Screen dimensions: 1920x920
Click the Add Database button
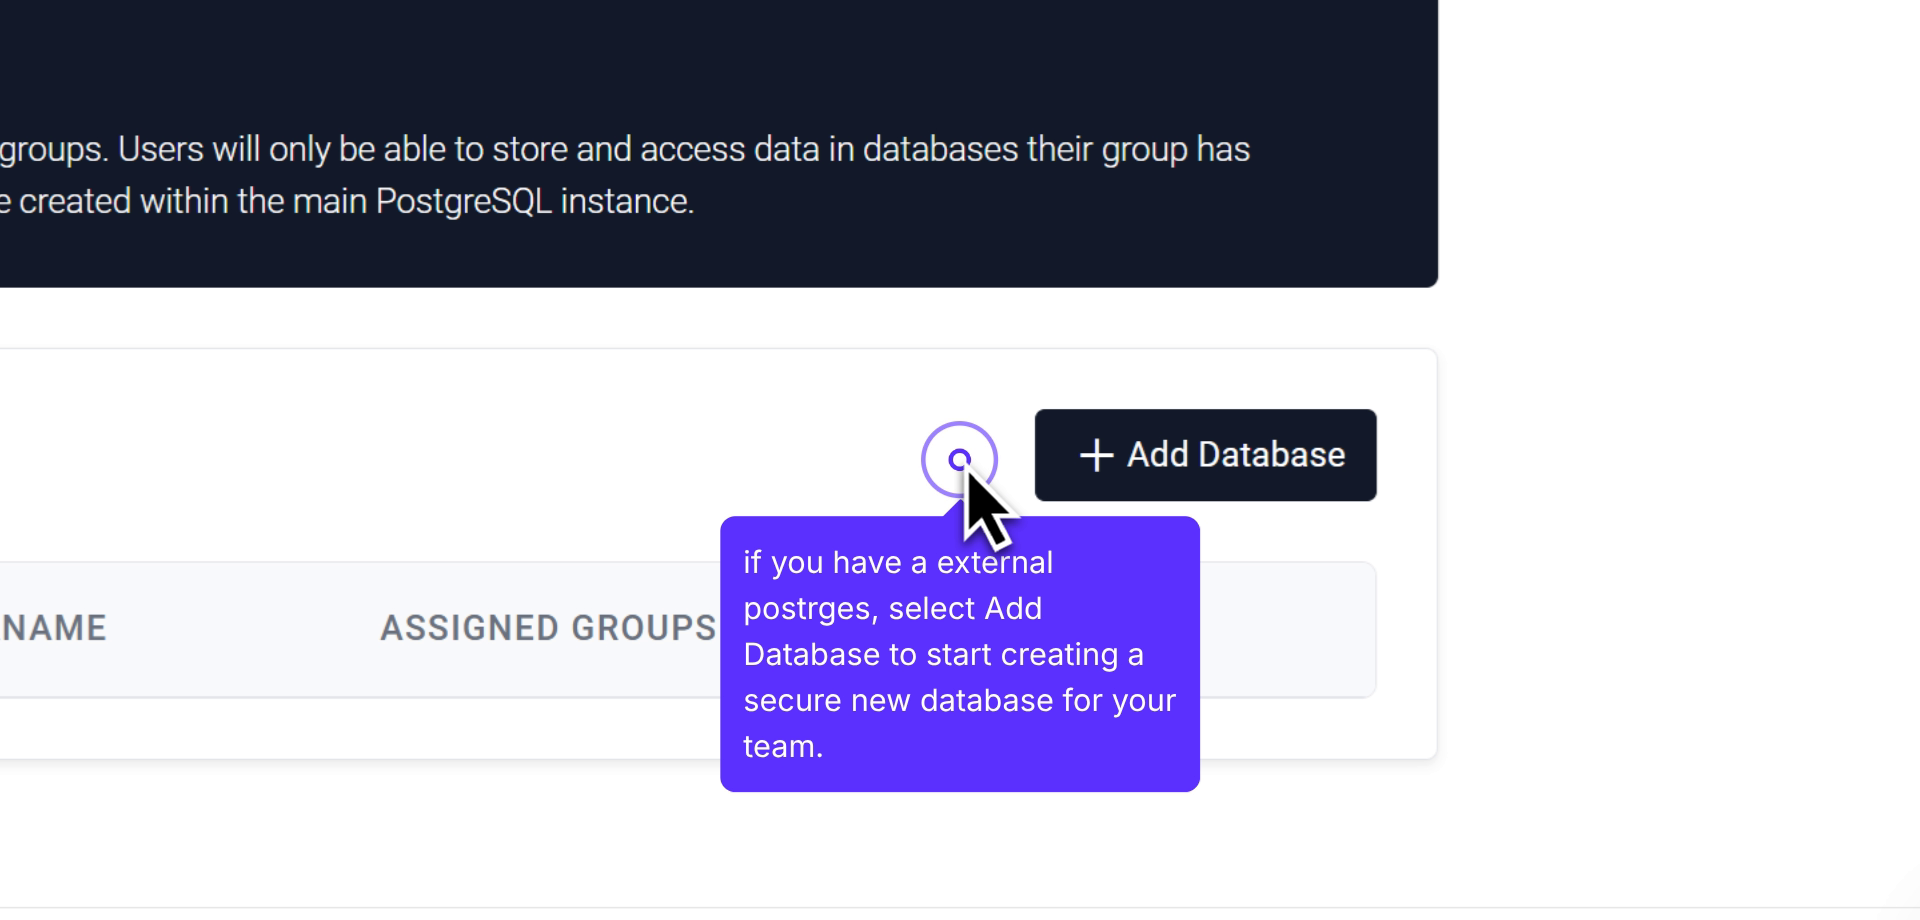(x=1205, y=455)
